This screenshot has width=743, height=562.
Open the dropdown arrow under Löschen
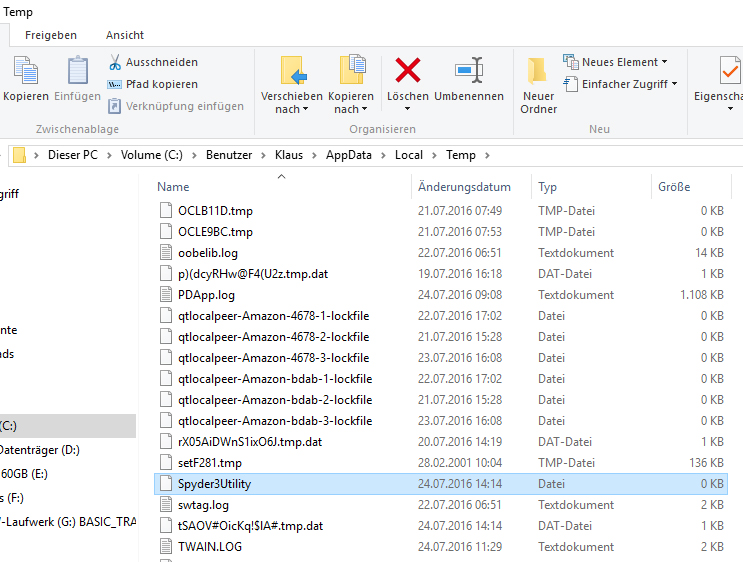(408, 109)
